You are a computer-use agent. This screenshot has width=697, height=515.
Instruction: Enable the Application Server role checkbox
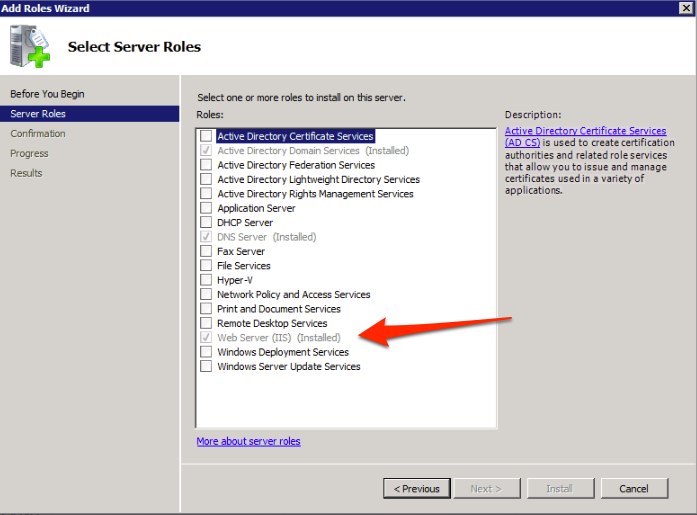(x=206, y=208)
